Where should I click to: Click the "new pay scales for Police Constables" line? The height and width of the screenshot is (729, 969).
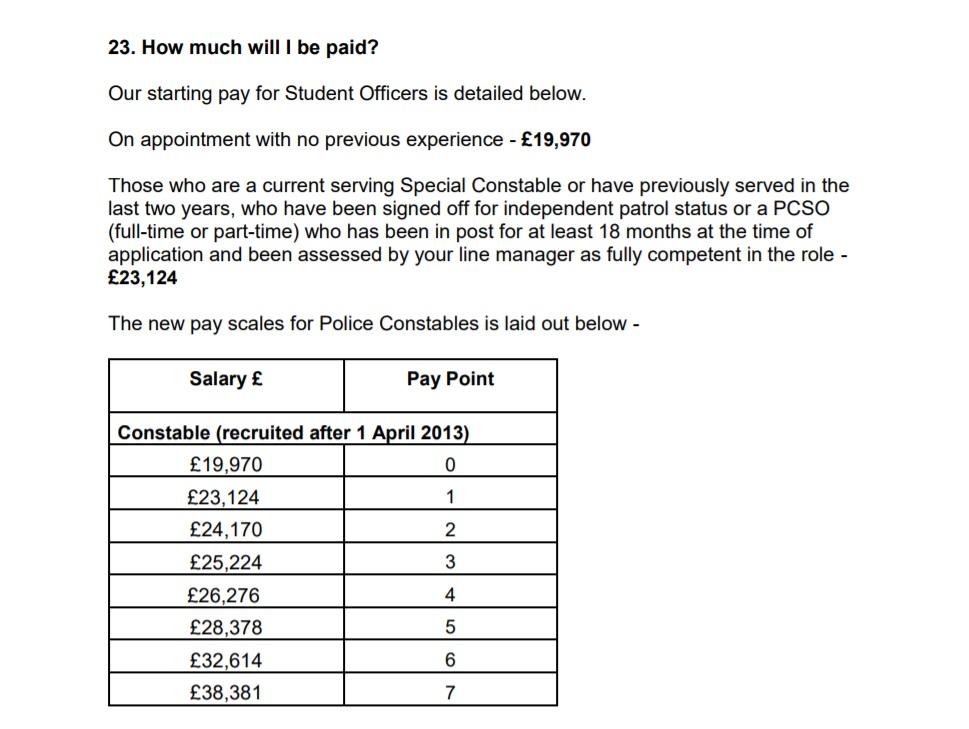(x=373, y=324)
